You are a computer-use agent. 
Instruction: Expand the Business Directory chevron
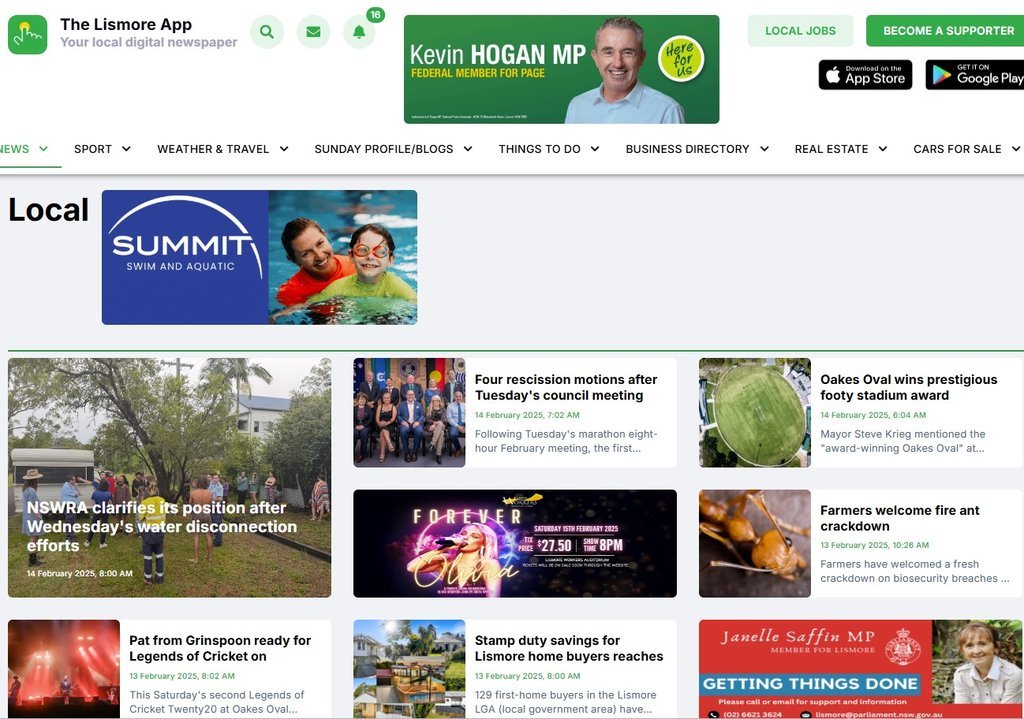point(764,149)
